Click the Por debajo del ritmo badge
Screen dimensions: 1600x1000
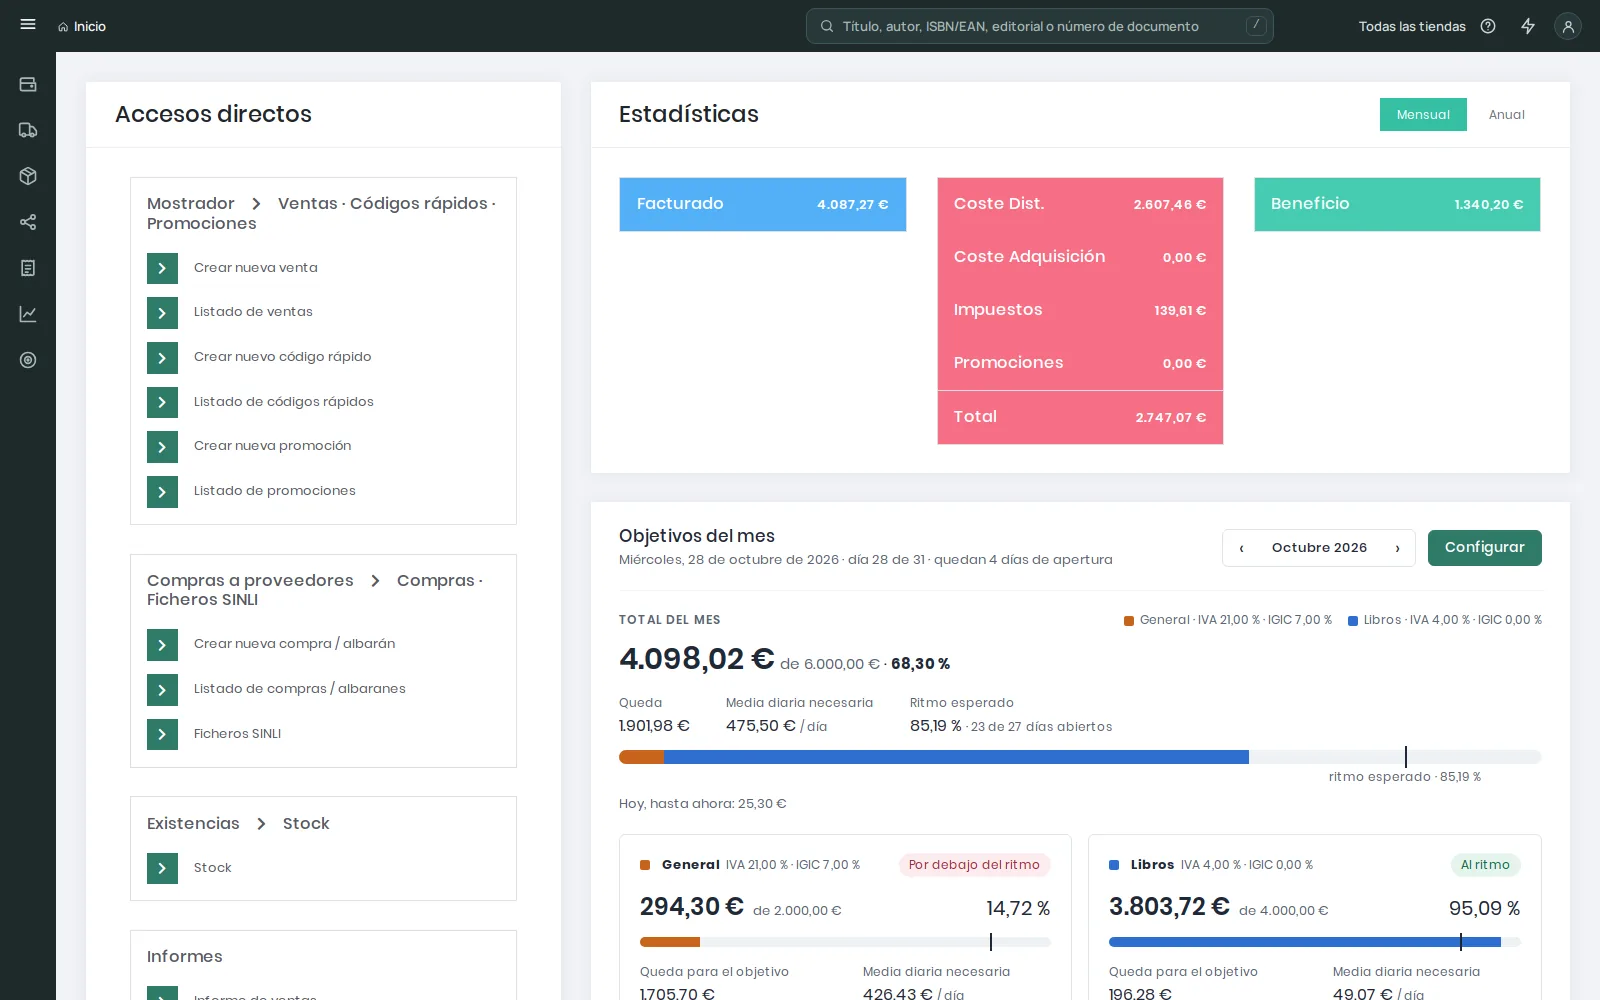pos(974,865)
